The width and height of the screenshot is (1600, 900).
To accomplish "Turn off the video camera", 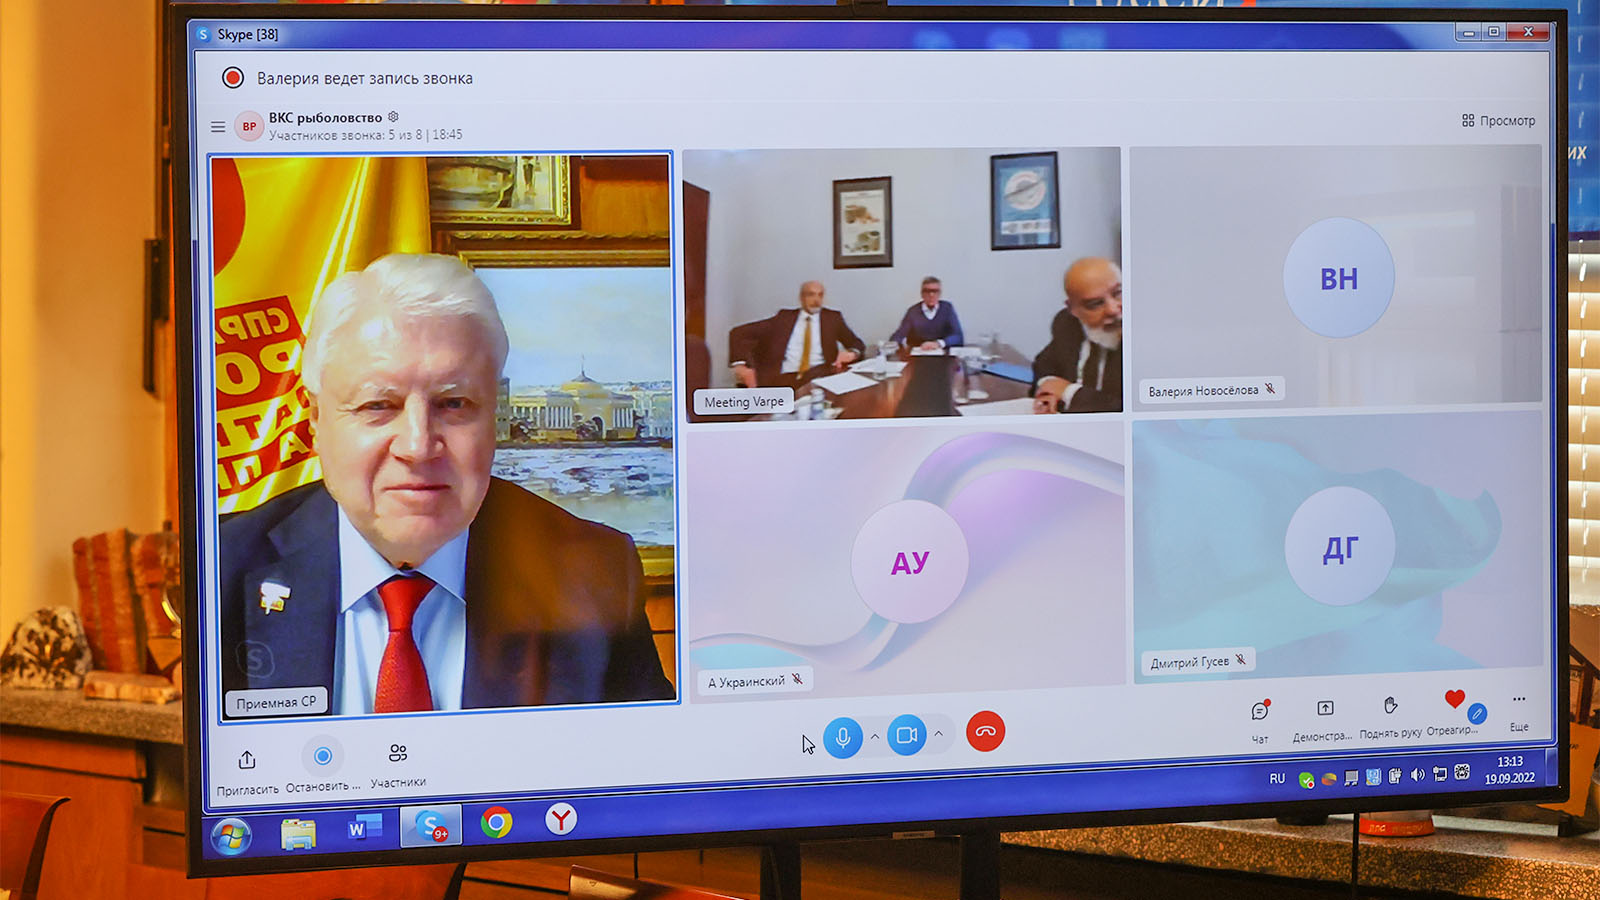I will coord(906,736).
